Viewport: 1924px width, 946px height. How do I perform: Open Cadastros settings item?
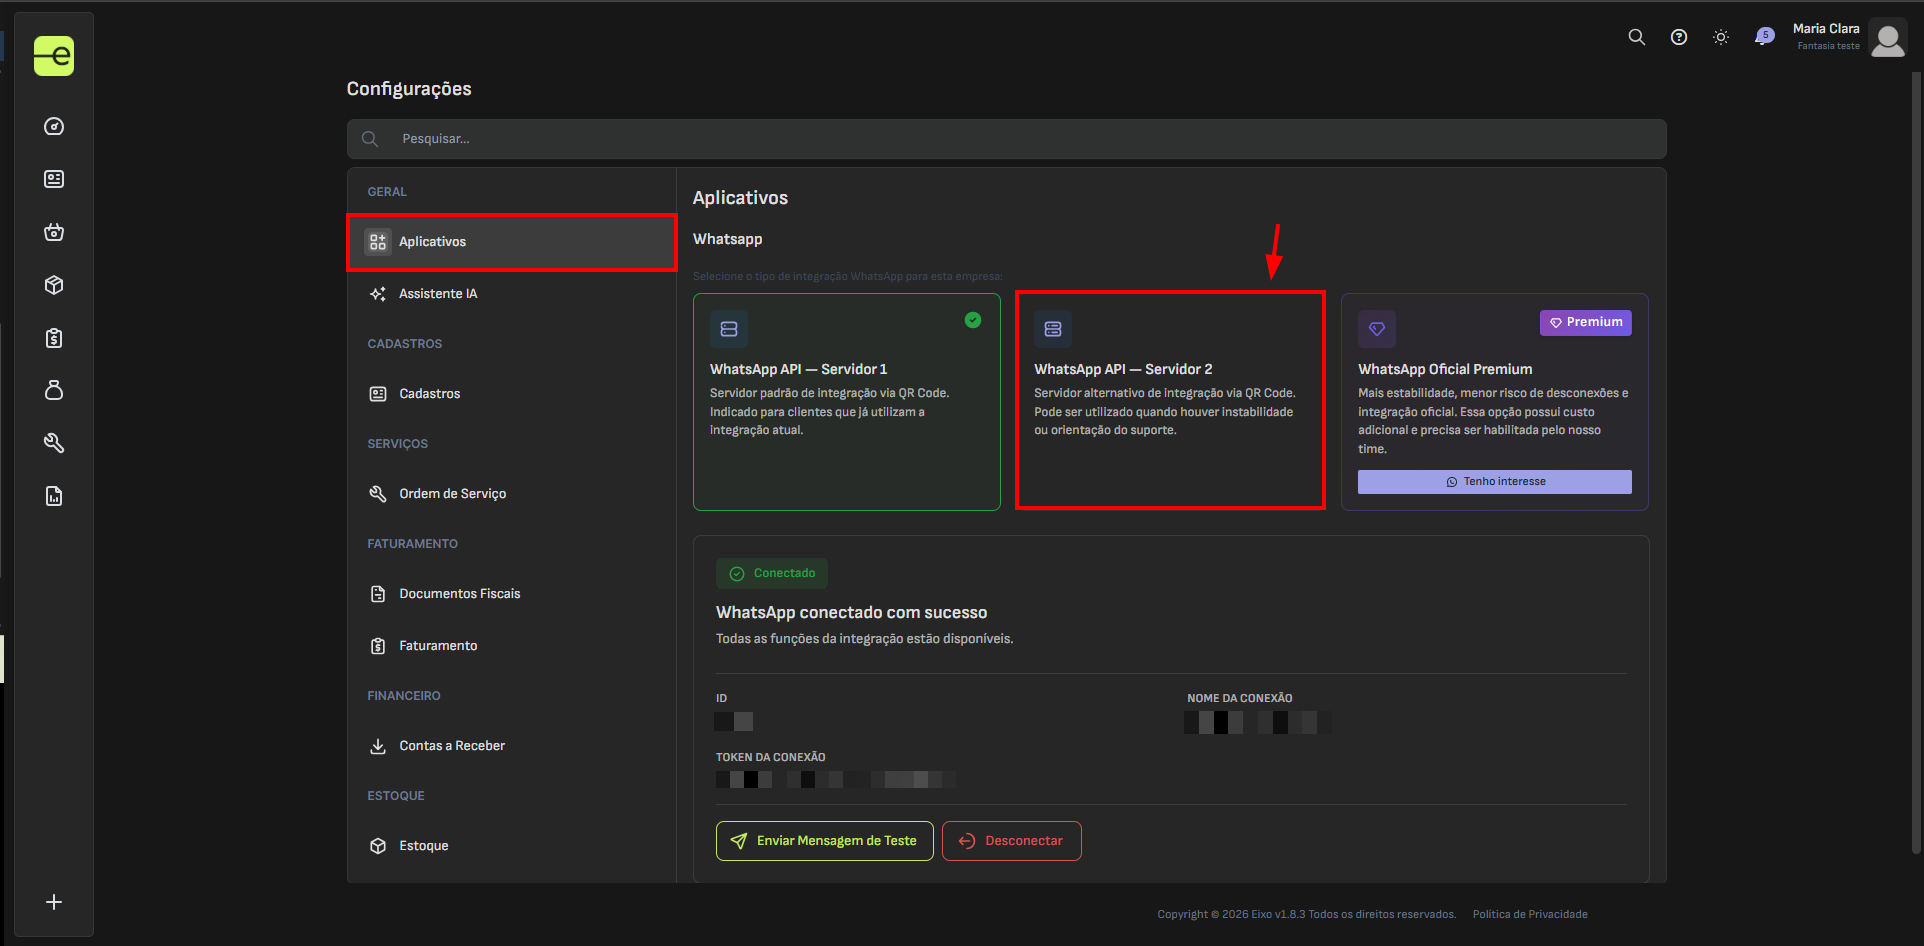point(512,394)
